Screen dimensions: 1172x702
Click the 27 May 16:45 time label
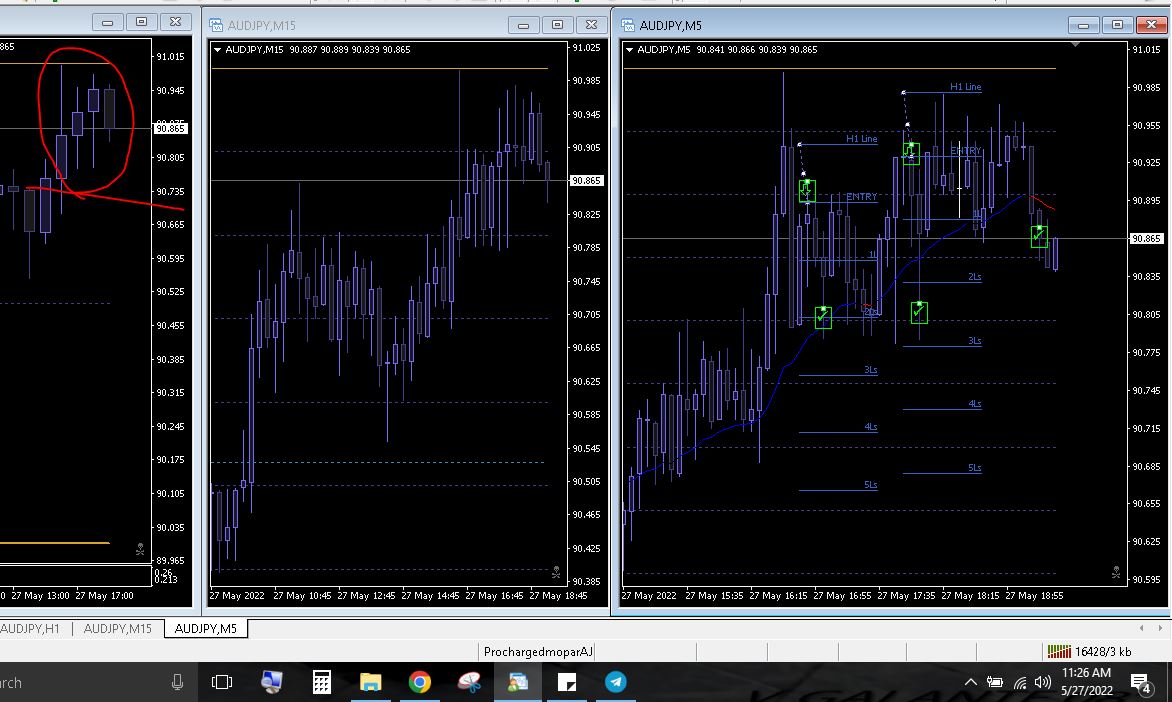[495, 596]
